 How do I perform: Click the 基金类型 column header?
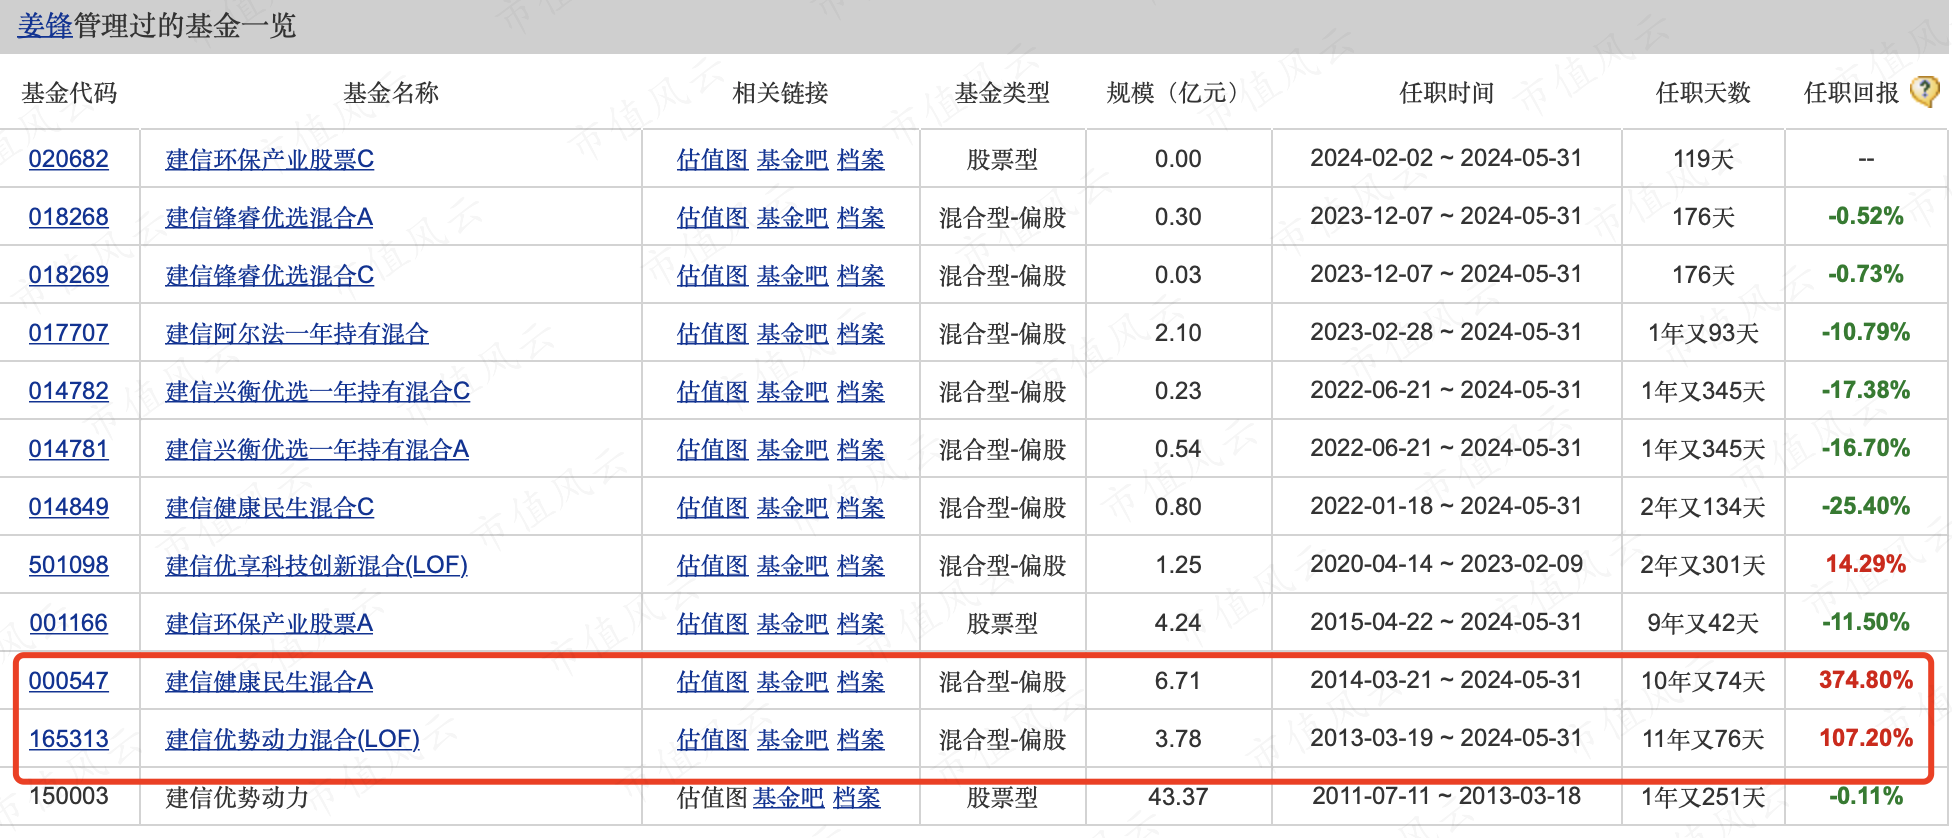pos(1002,93)
